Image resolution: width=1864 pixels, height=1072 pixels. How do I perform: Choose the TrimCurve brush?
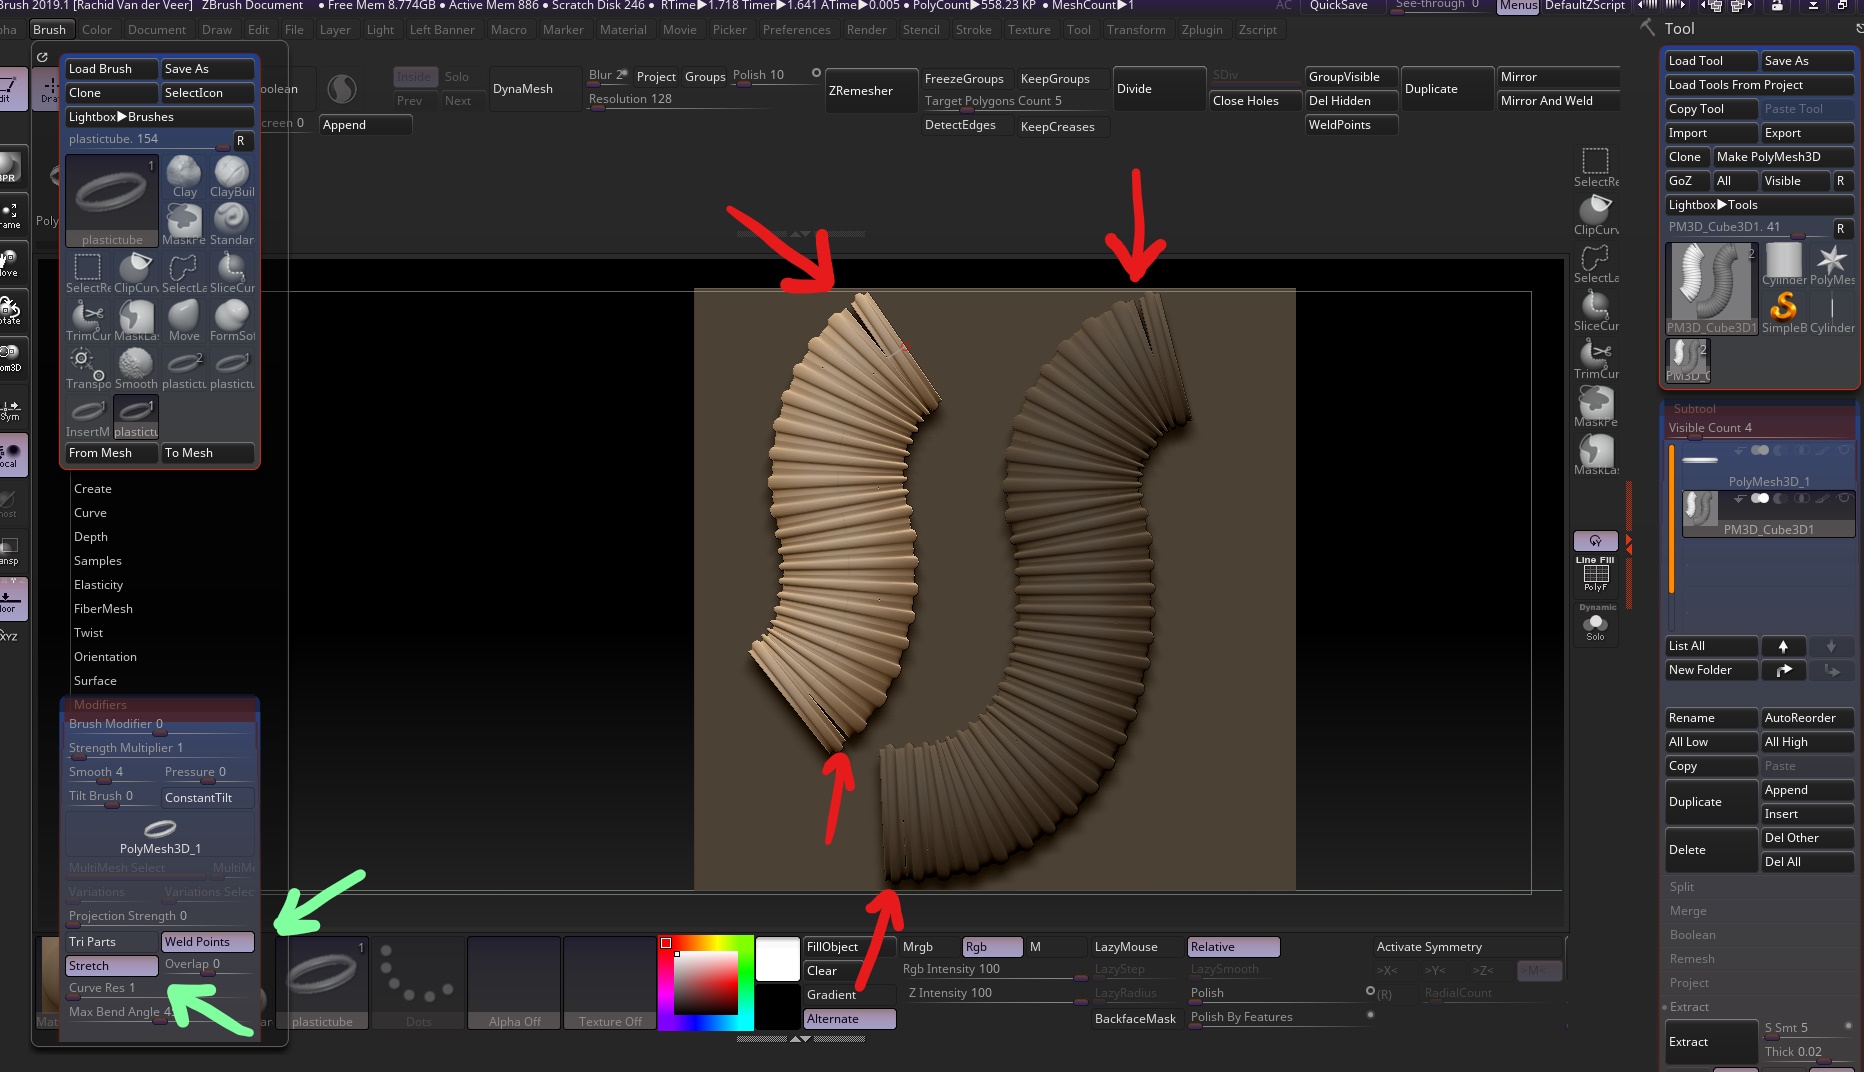point(87,318)
